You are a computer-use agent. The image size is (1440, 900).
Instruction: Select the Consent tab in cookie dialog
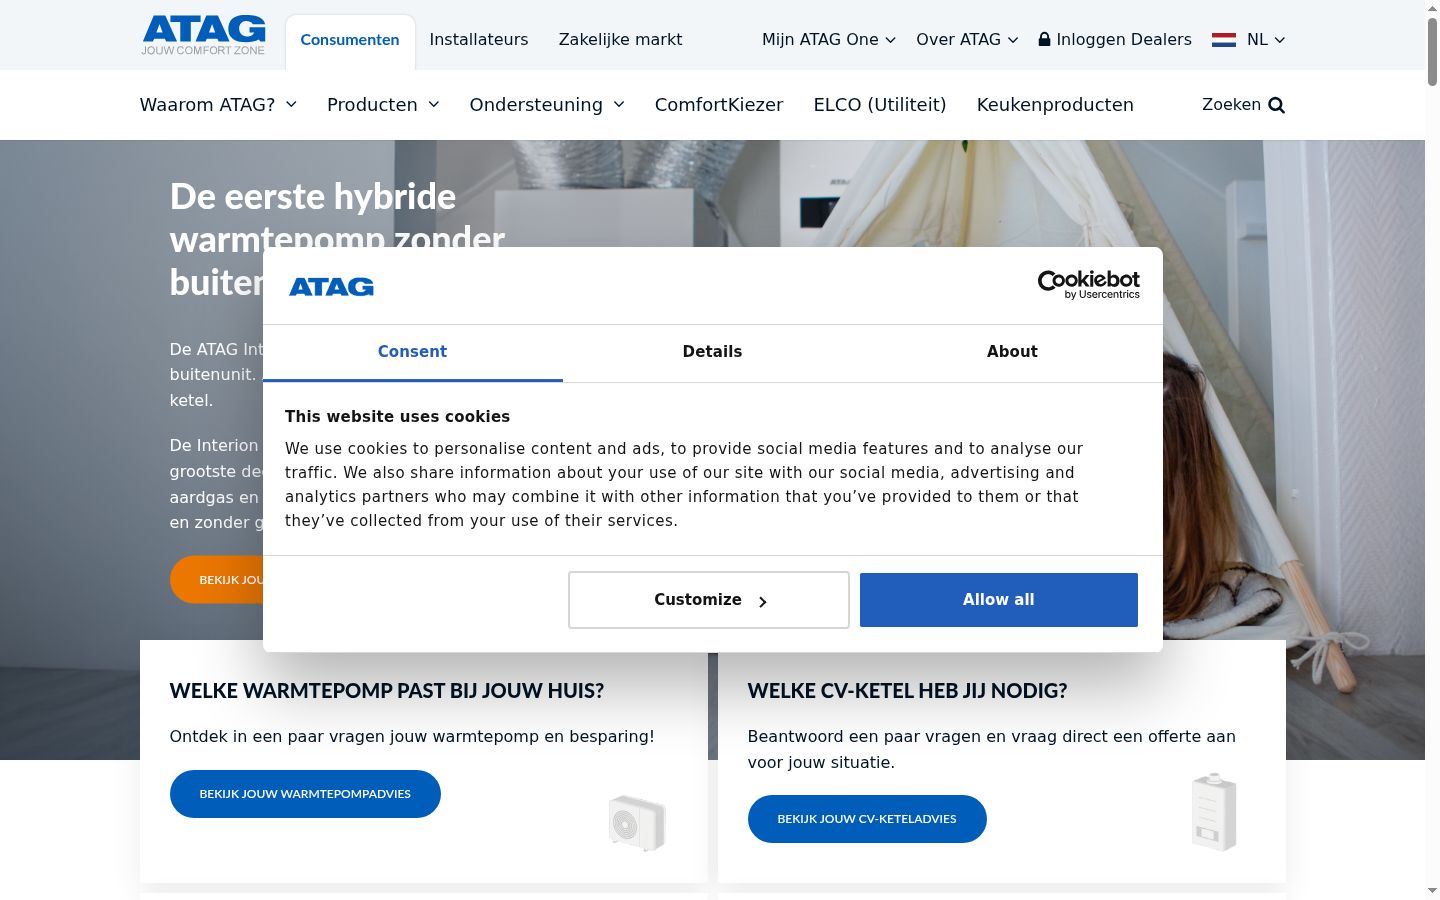pos(412,352)
